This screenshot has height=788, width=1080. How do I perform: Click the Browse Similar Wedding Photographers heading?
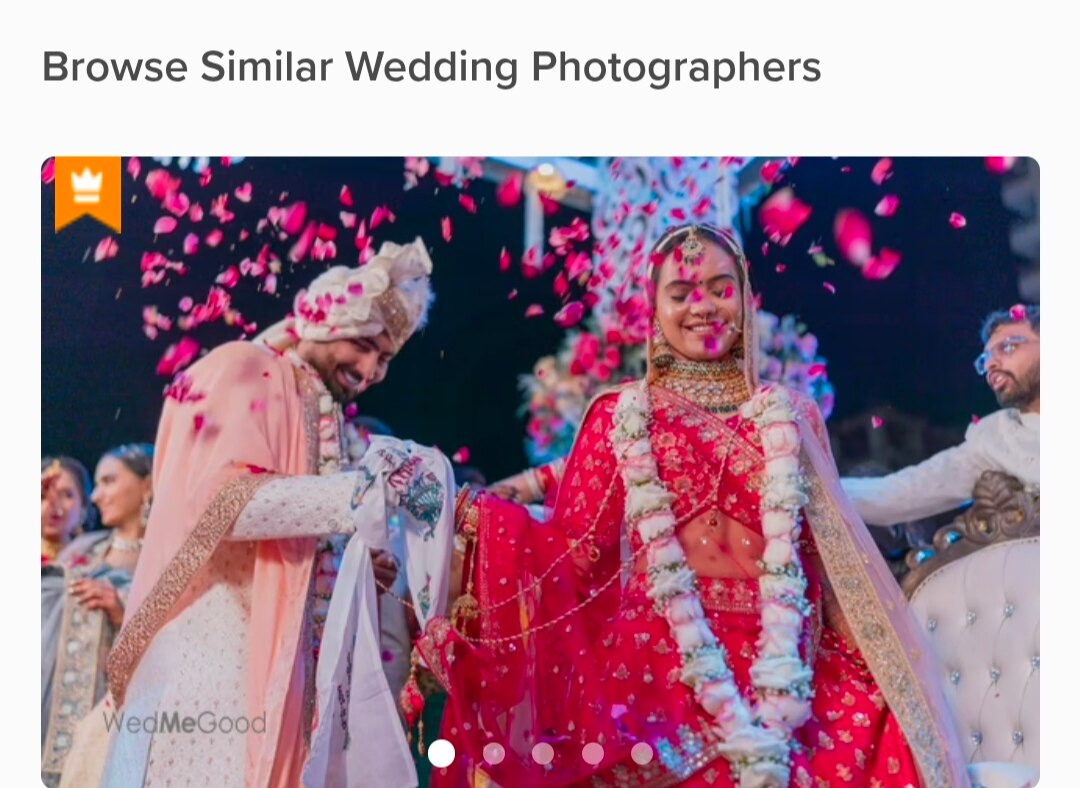[431, 68]
